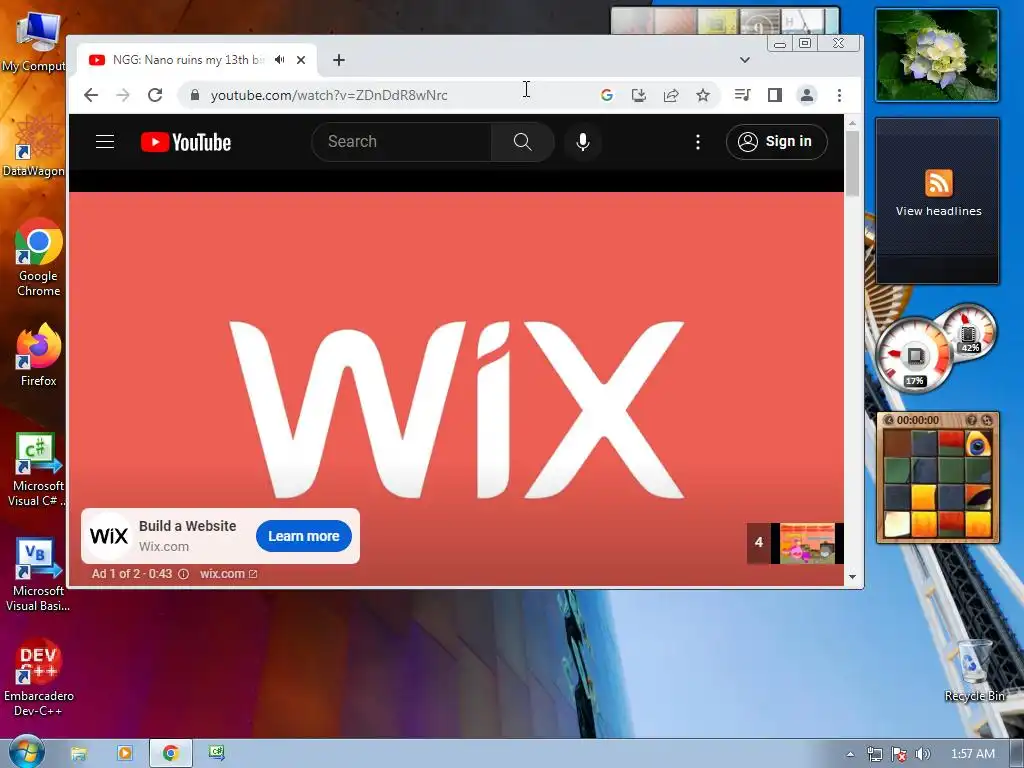The image size is (1024, 768).
Task: Select Microsoft Visual C# desktop shortcut
Action: click(x=37, y=470)
